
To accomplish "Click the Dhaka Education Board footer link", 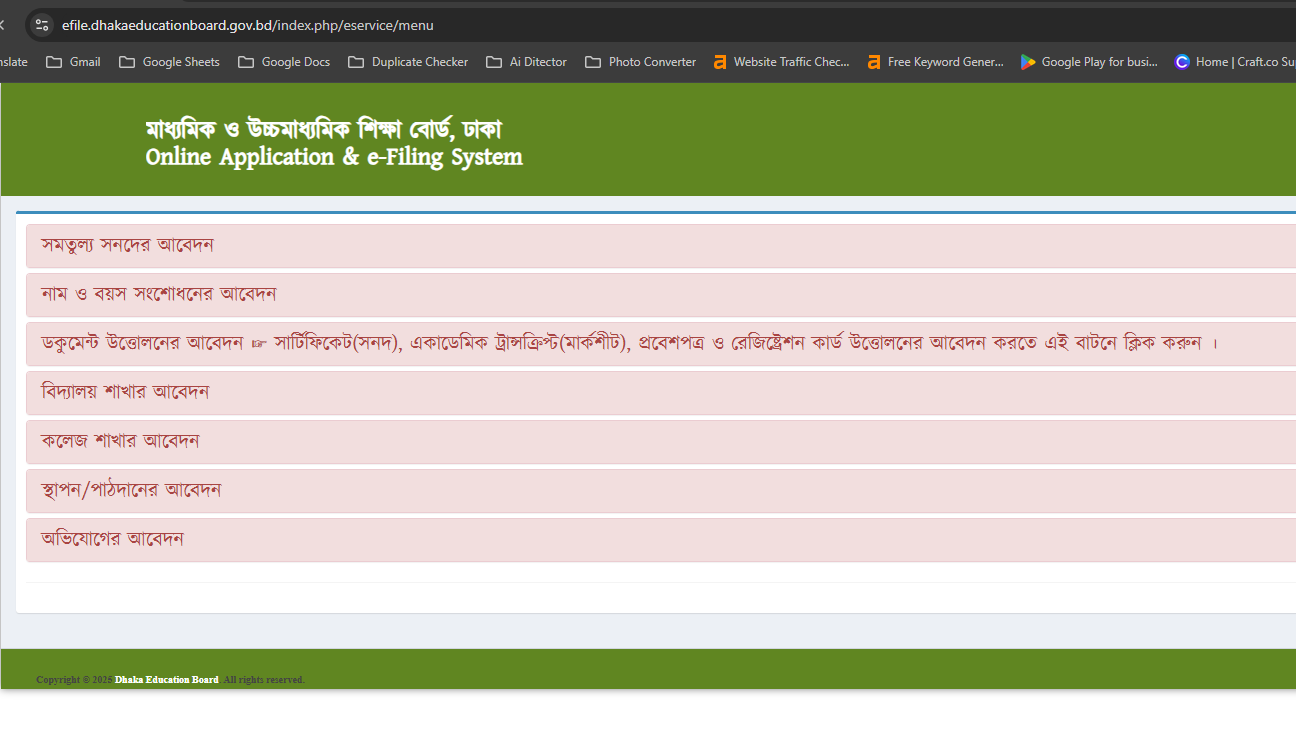I will click(x=166, y=680).
